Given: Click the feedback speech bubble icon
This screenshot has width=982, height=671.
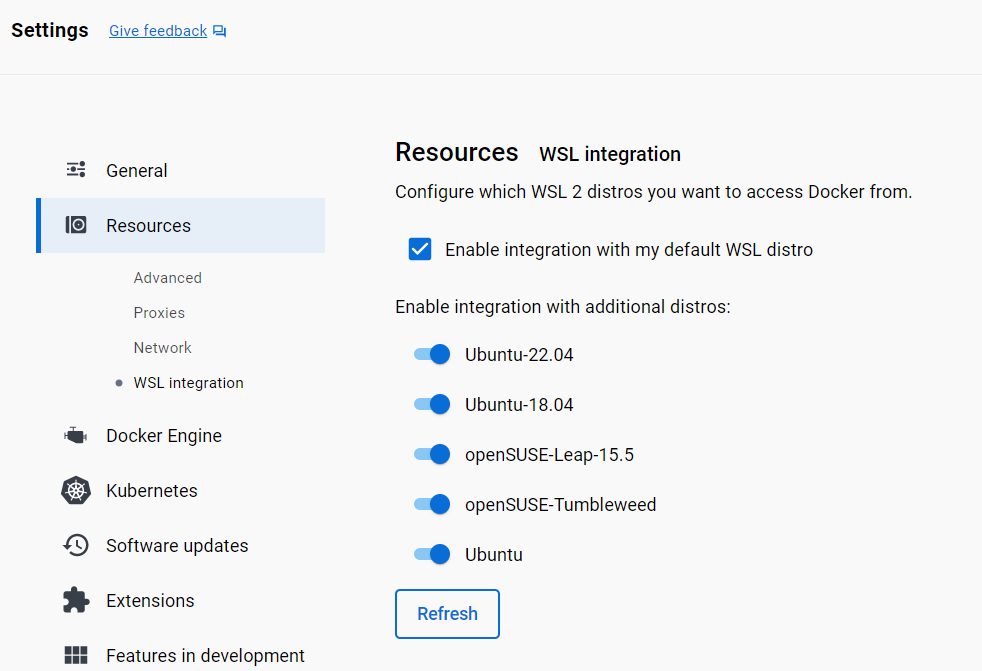Looking at the screenshot, I should (x=220, y=32).
